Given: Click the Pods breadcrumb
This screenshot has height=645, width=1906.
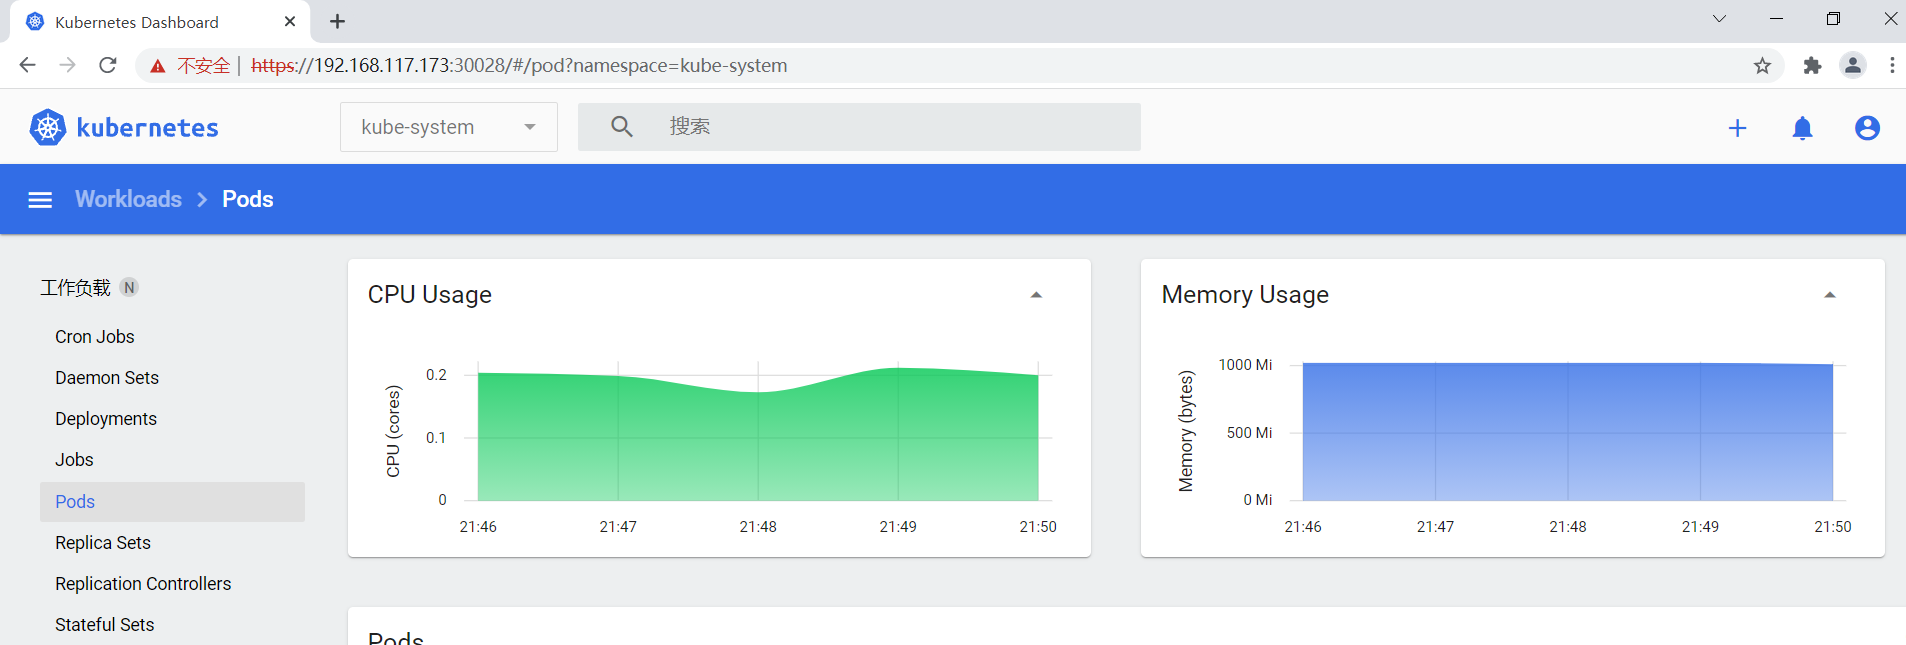Looking at the screenshot, I should coord(248,199).
